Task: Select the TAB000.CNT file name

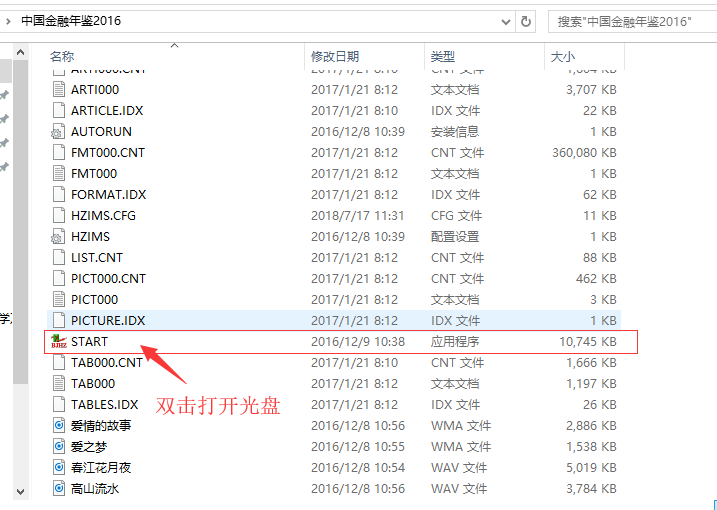Action: pyautogui.click(x=107, y=363)
